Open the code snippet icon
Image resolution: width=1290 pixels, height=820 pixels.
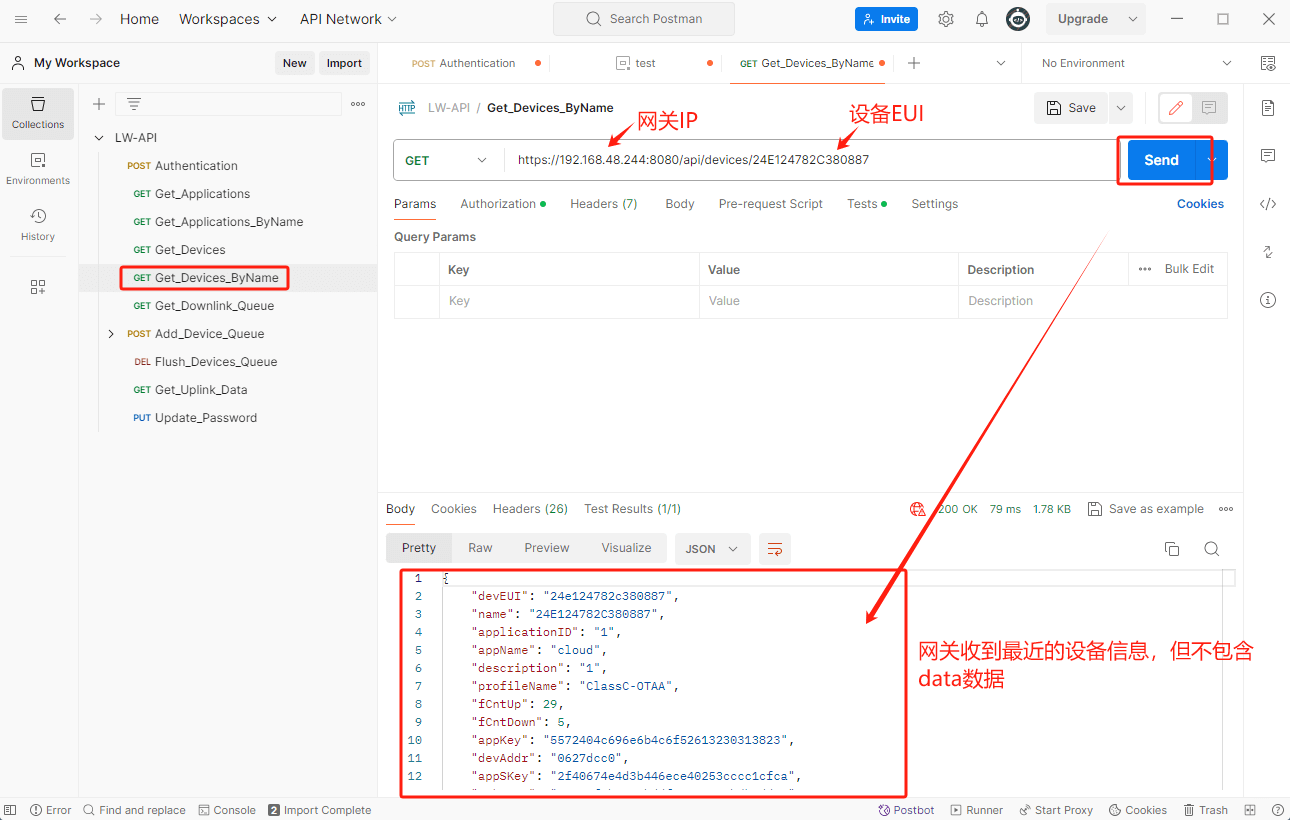[1268, 204]
